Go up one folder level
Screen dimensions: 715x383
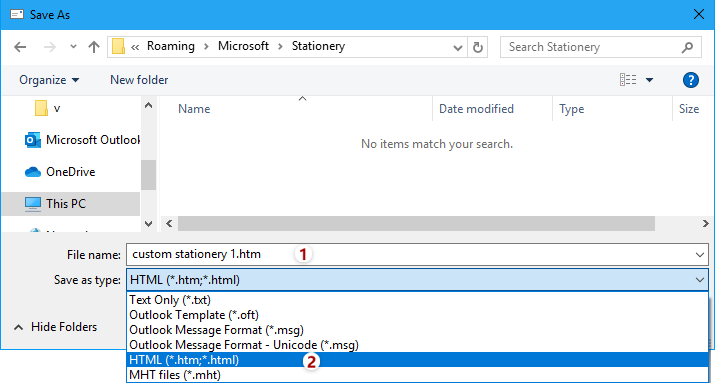coord(94,47)
